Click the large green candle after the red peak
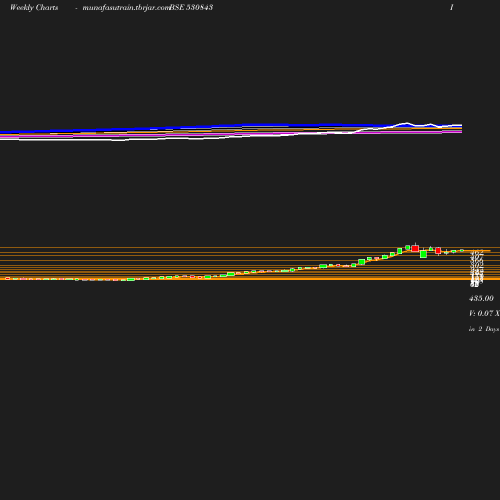 pos(423,254)
